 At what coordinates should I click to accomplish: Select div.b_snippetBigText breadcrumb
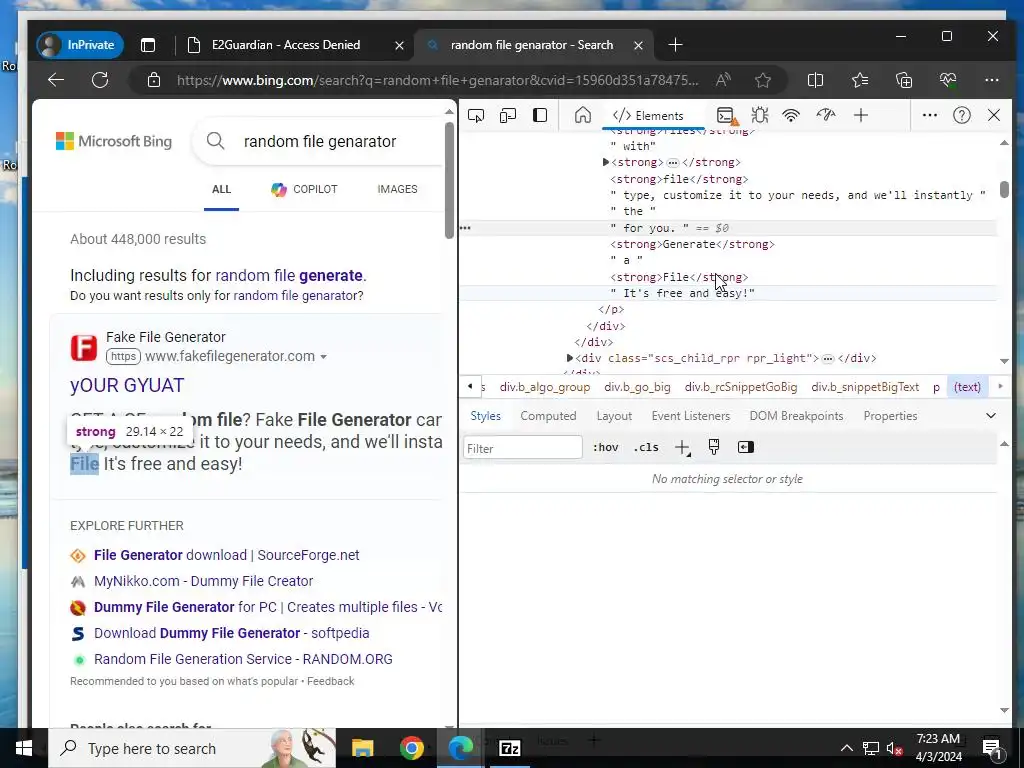[865, 387]
